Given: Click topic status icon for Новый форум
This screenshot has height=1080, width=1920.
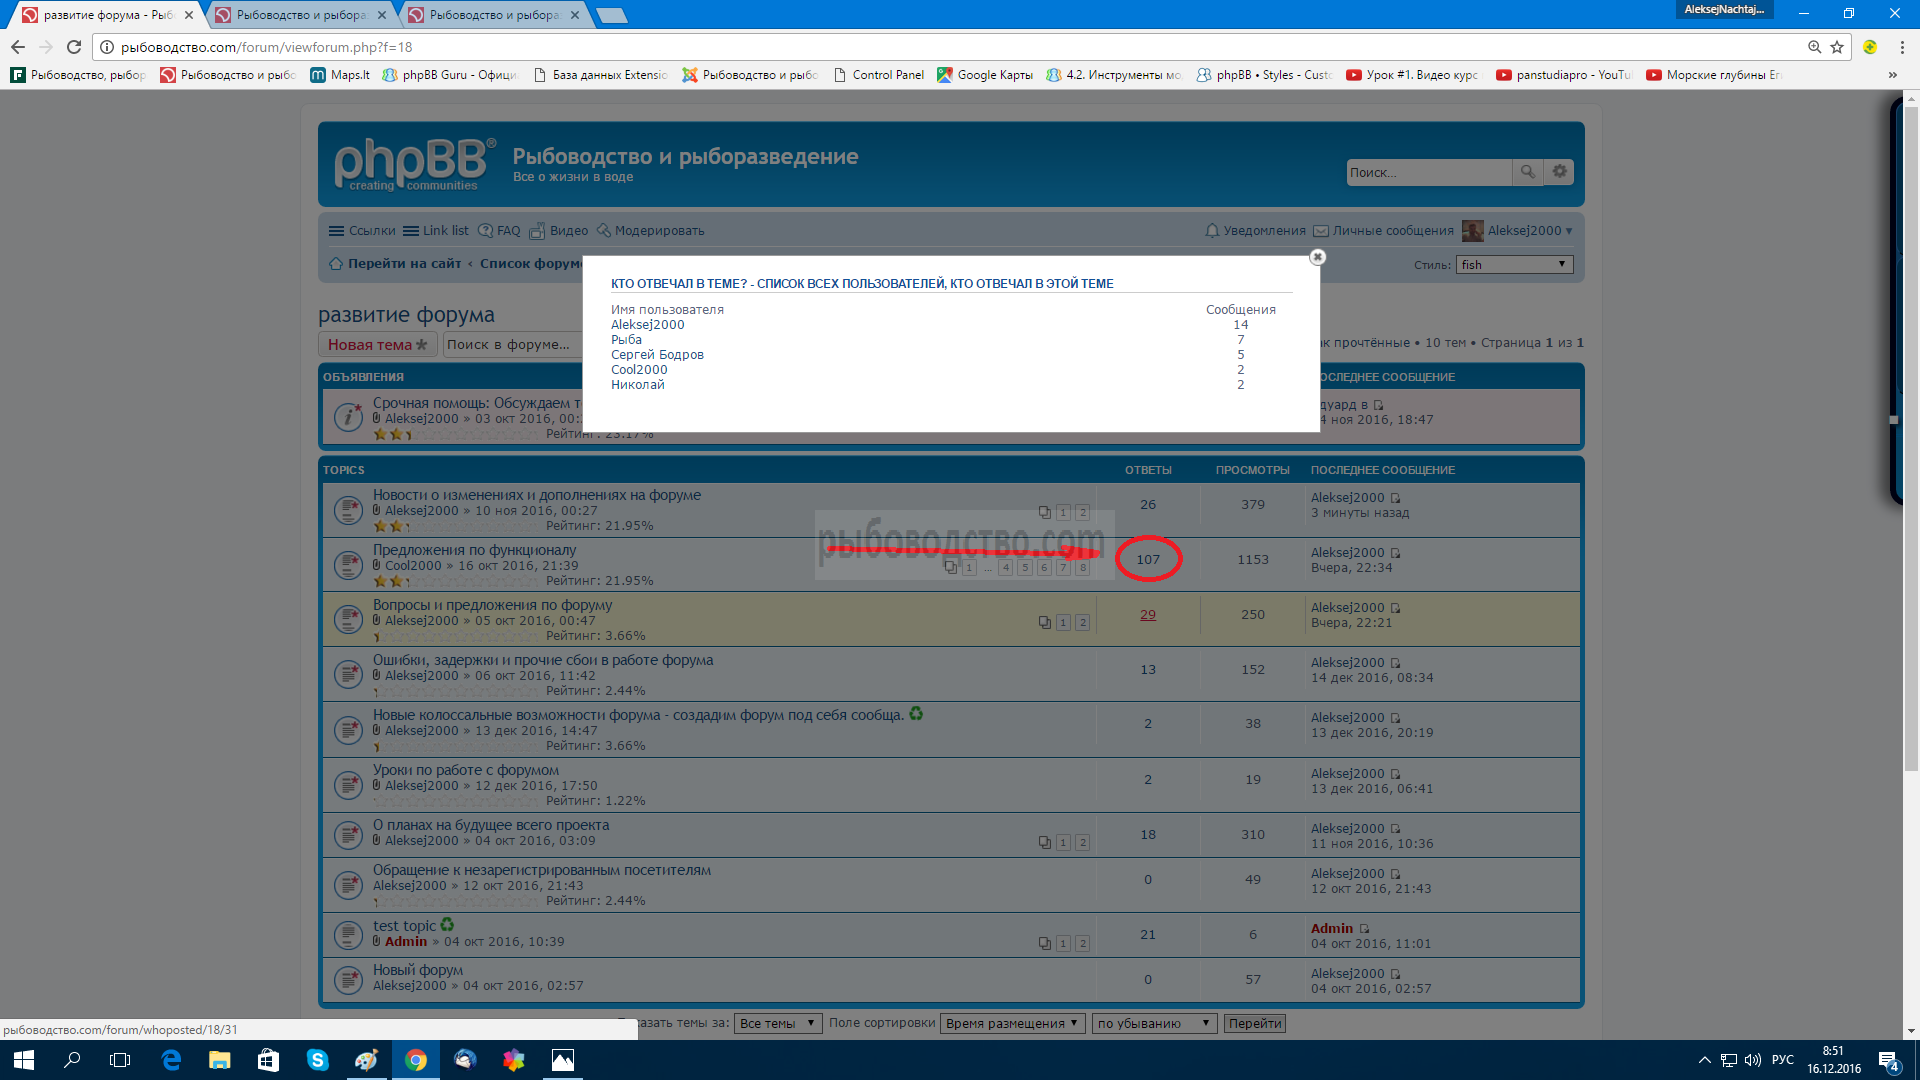Looking at the screenshot, I should pos(348,979).
